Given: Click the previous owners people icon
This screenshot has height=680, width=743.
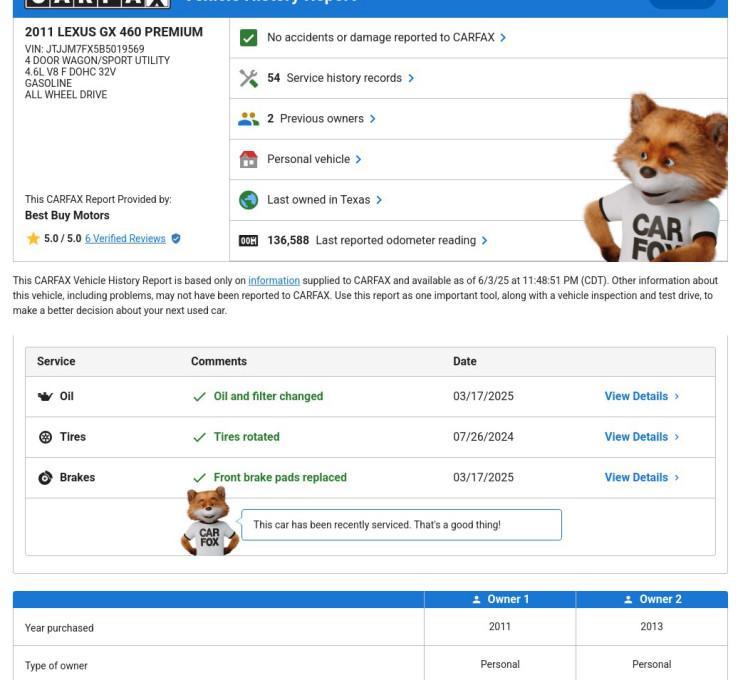Looking at the screenshot, I should [248, 118].
